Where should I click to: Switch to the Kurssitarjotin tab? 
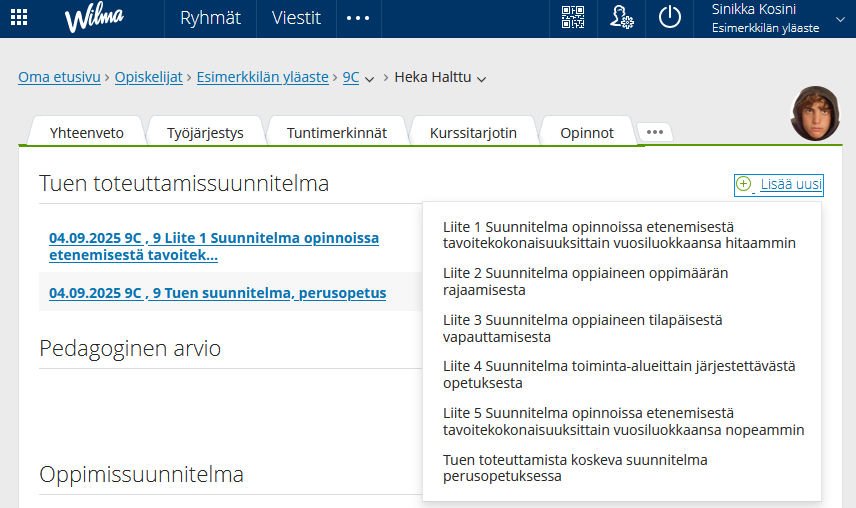[x=473, y=132]
